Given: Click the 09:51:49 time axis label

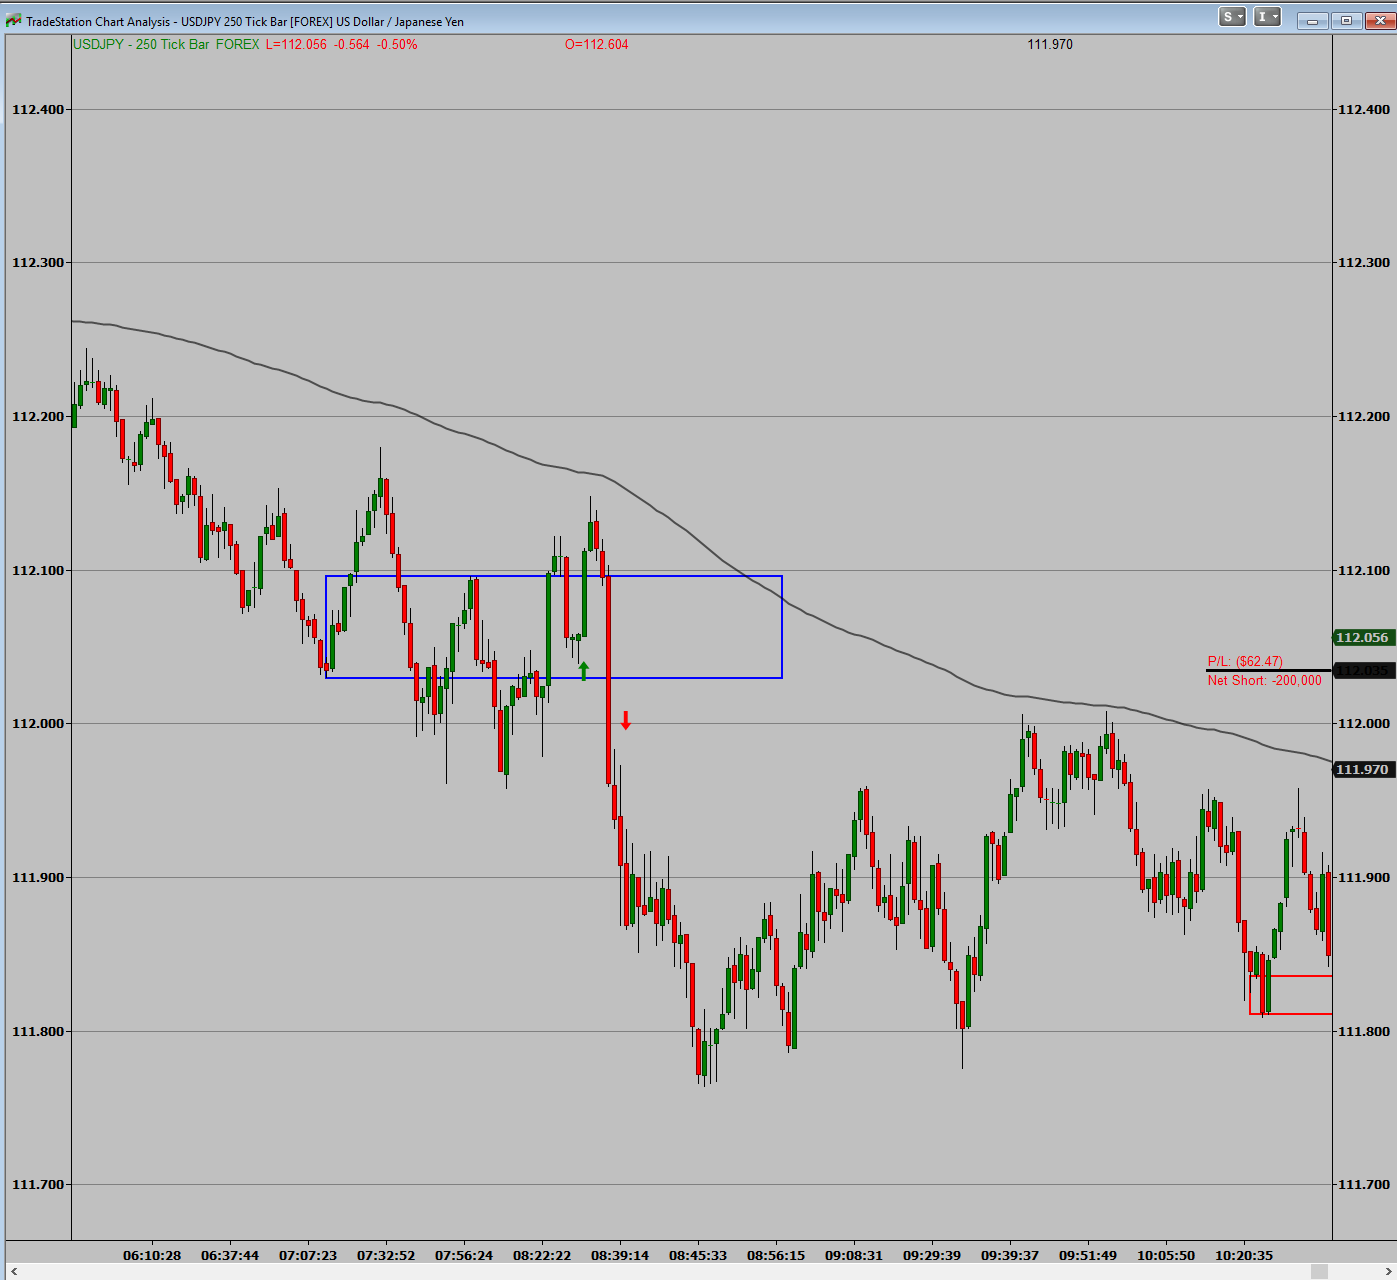Looking at the screenshot, I should click(x=1088, y=1256).
